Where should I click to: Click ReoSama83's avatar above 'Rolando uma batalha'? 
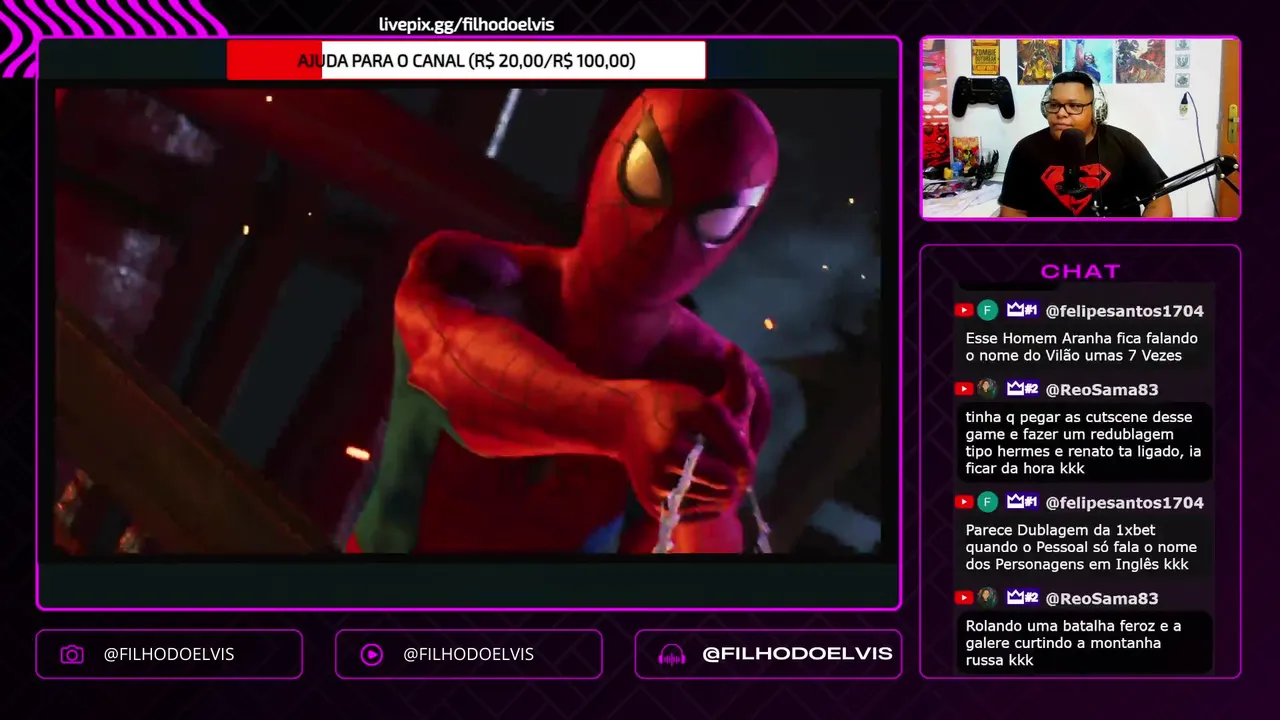click(988, 598)
